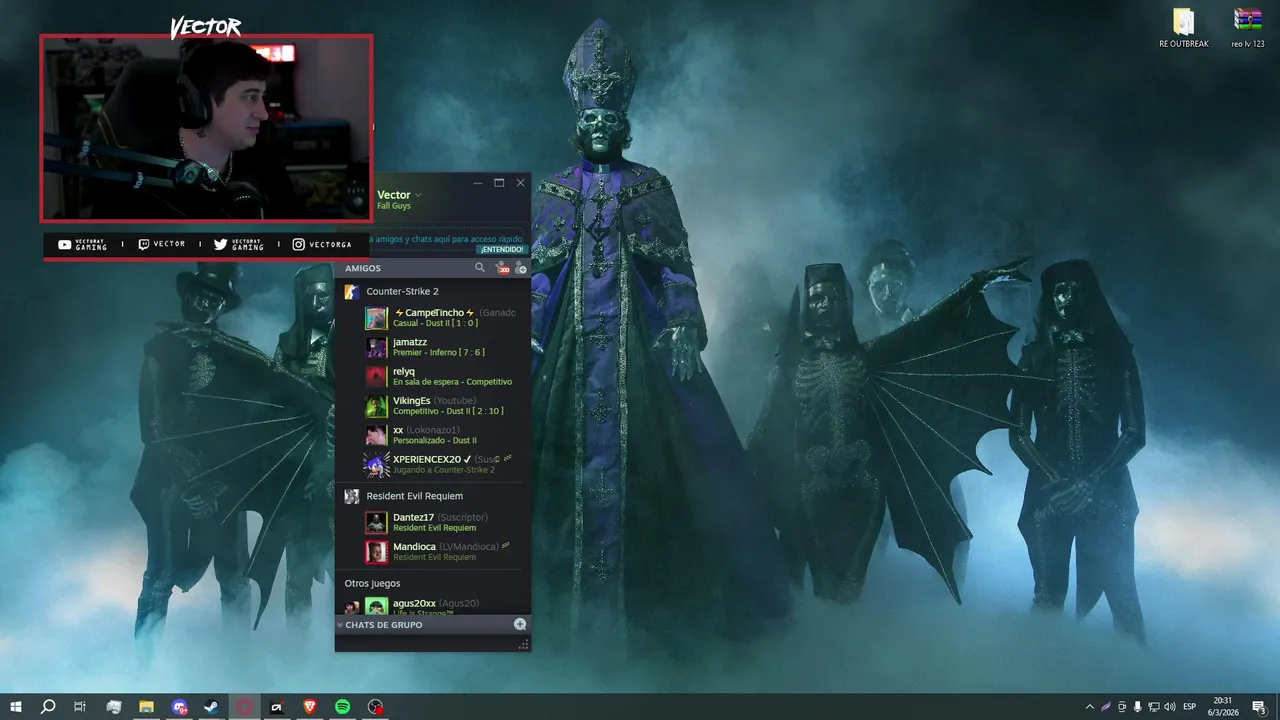Open the clock showing 20:31
The height and width of the screenshot is (720, 1280).
[x=1223, y=707]
